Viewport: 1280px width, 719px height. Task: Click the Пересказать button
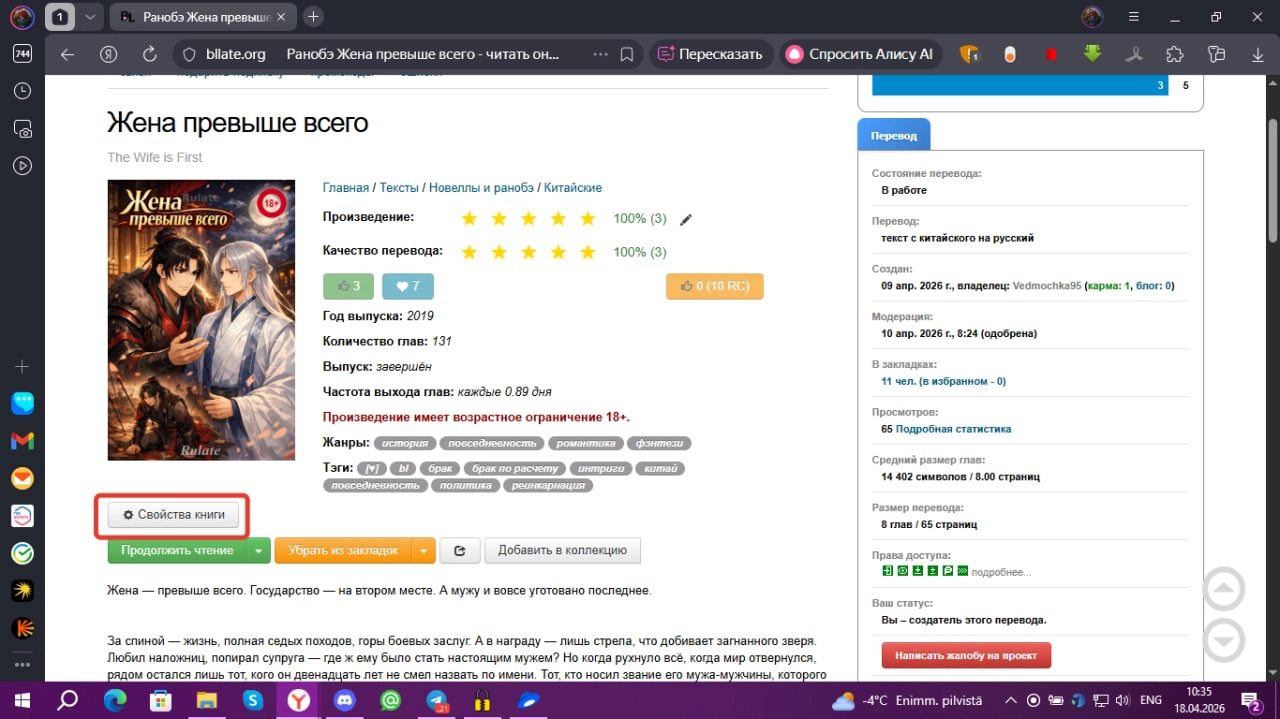[x=711, y=54]
